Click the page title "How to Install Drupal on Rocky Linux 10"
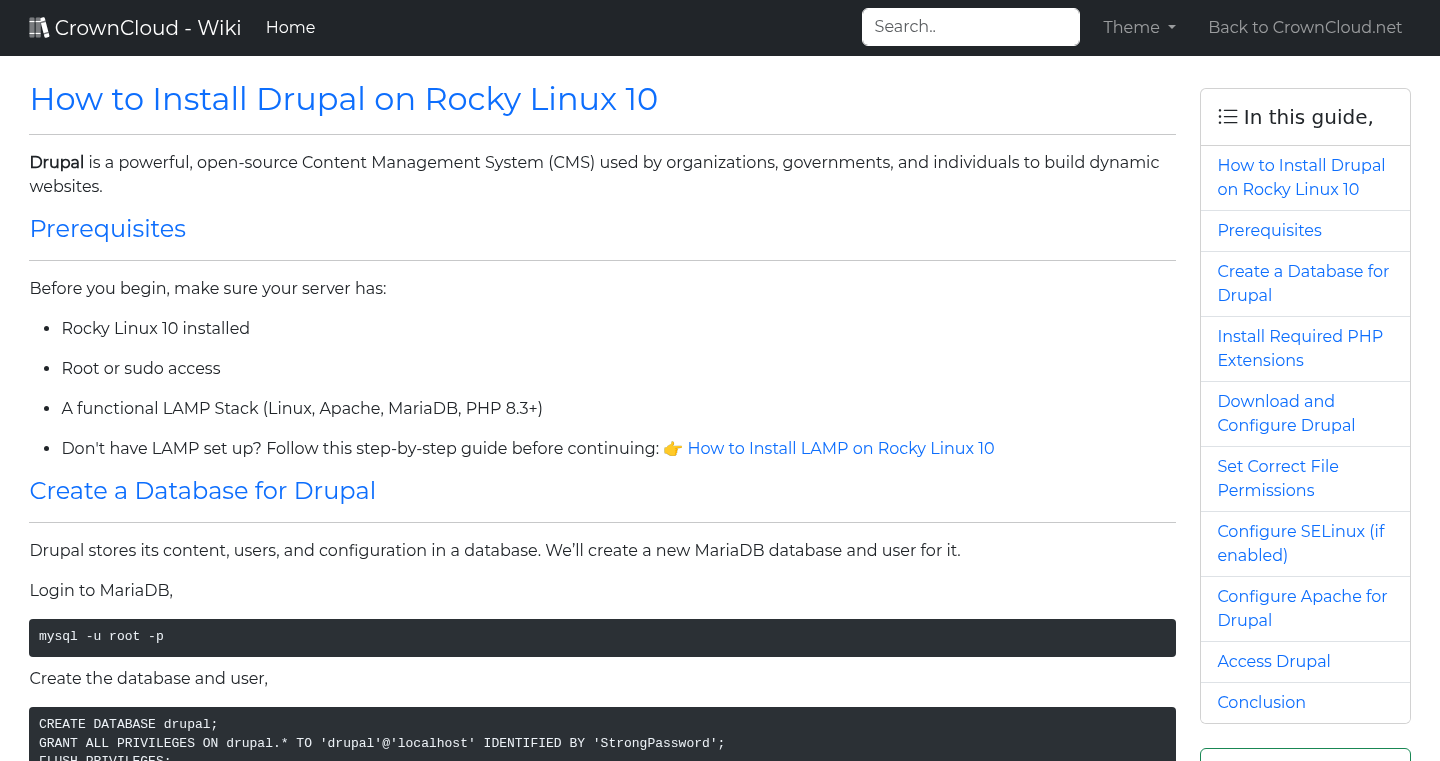 (343, 99)
